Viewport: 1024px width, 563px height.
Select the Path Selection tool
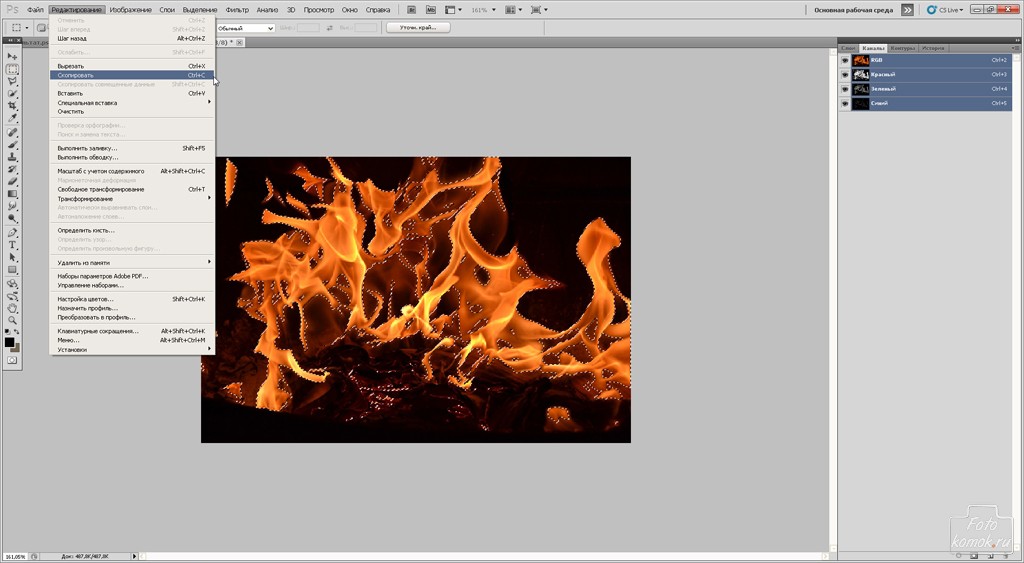point(12,258)
